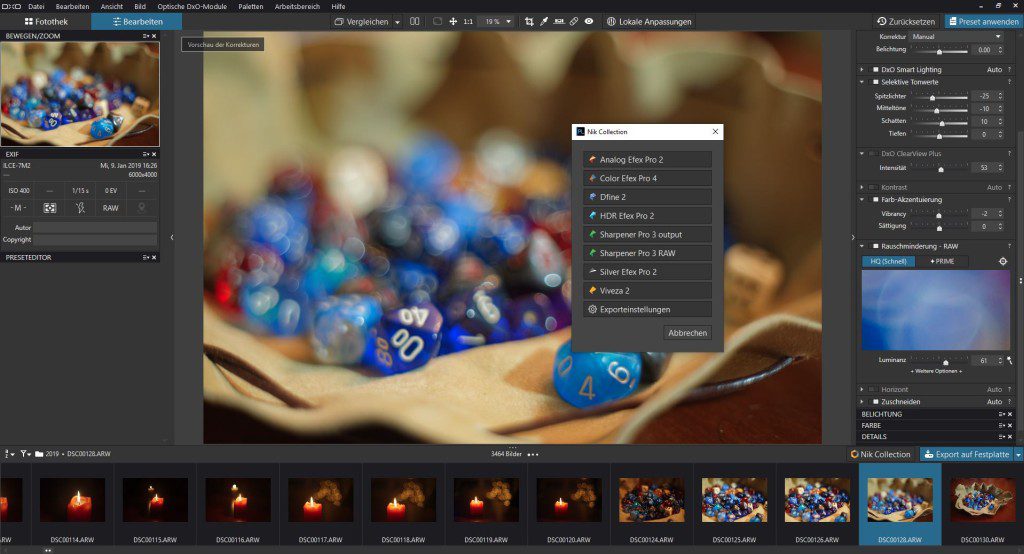Click the Nik Collection button above filmstrip

(x=880, y=454)
